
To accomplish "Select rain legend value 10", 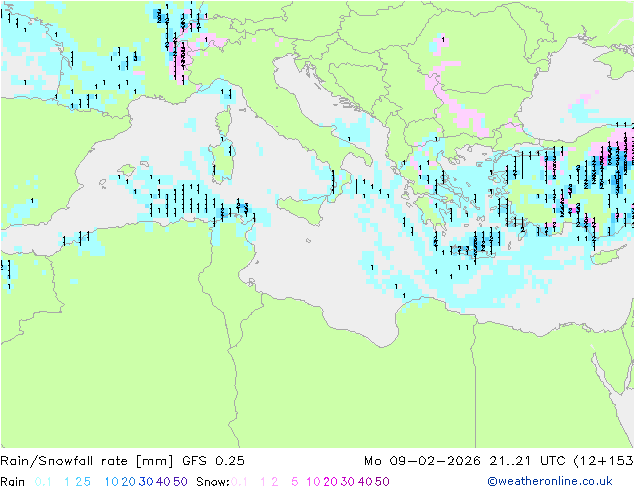I will tap(112, 482).
